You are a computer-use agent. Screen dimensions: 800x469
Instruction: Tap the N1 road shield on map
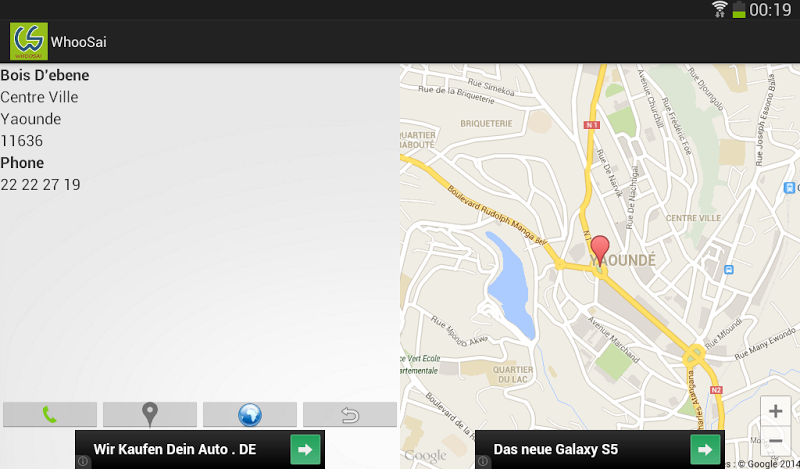[592, 125]
